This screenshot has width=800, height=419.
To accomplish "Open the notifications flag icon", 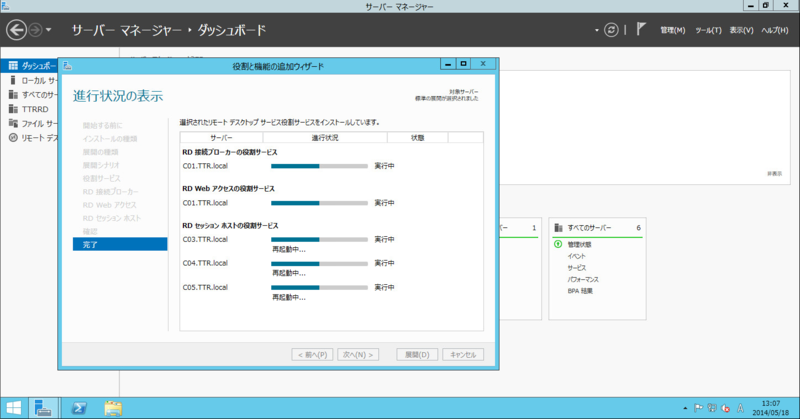I will point(641,30).
